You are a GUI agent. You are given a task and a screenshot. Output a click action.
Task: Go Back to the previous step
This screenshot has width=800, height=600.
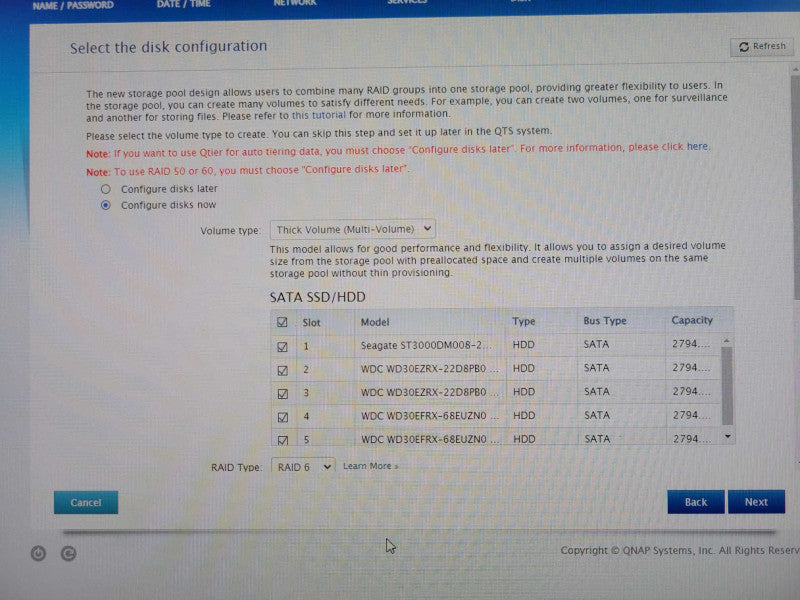pyautogui.click(x=695, y=502)
